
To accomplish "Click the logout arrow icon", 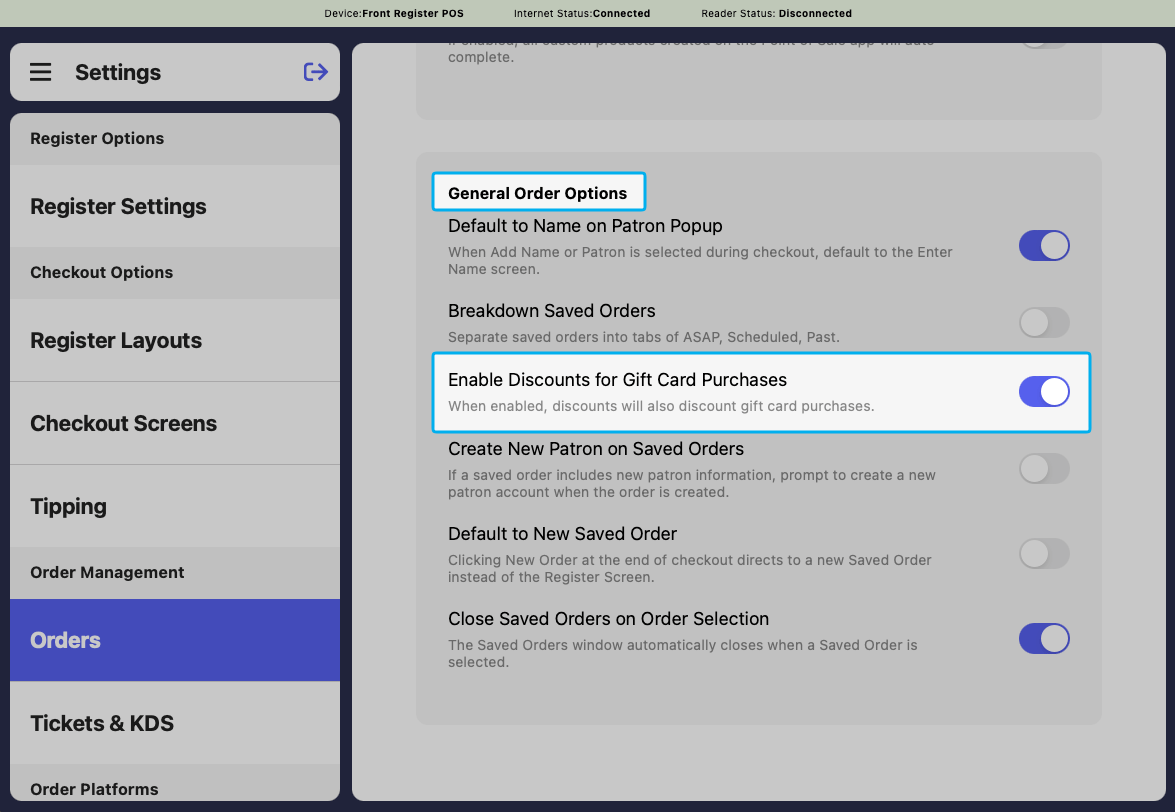I will (315, 72).
